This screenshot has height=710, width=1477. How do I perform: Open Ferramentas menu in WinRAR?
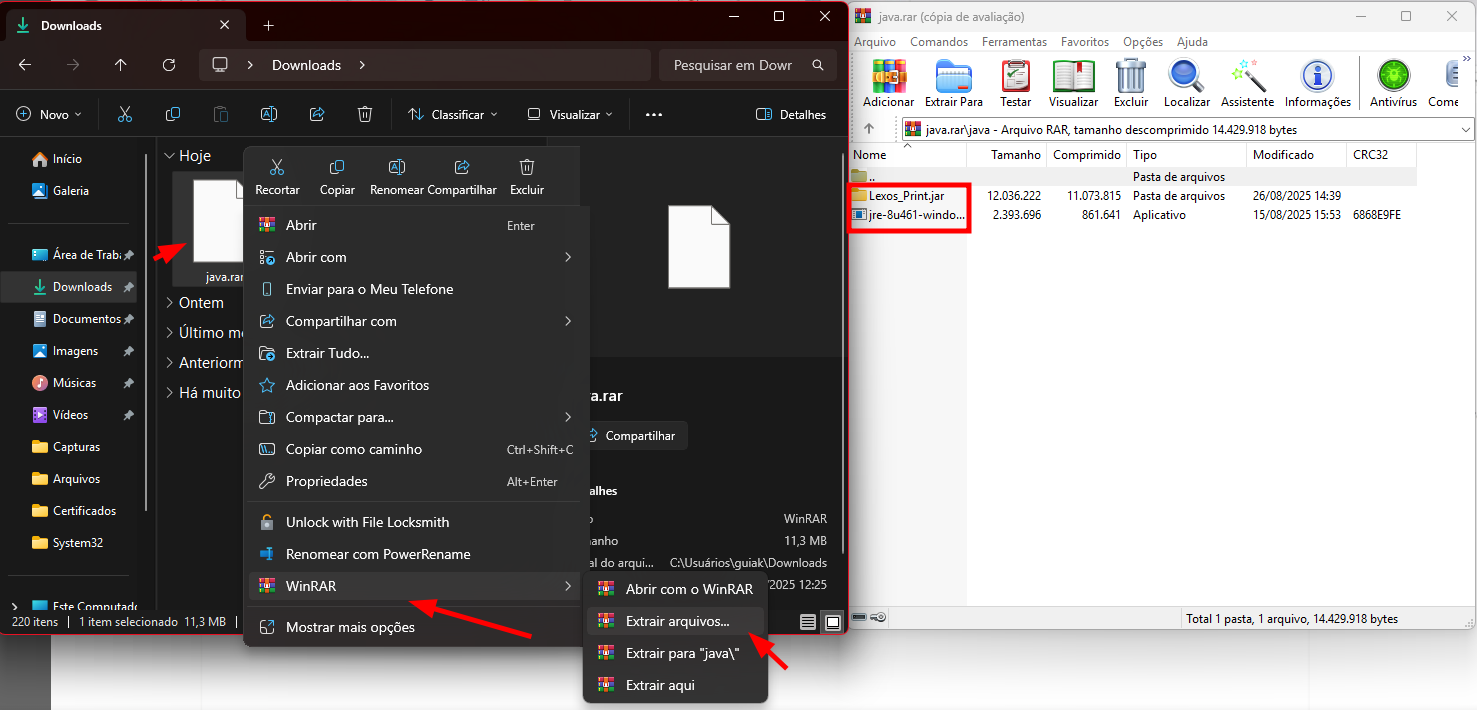click(x=1014, y=42)
